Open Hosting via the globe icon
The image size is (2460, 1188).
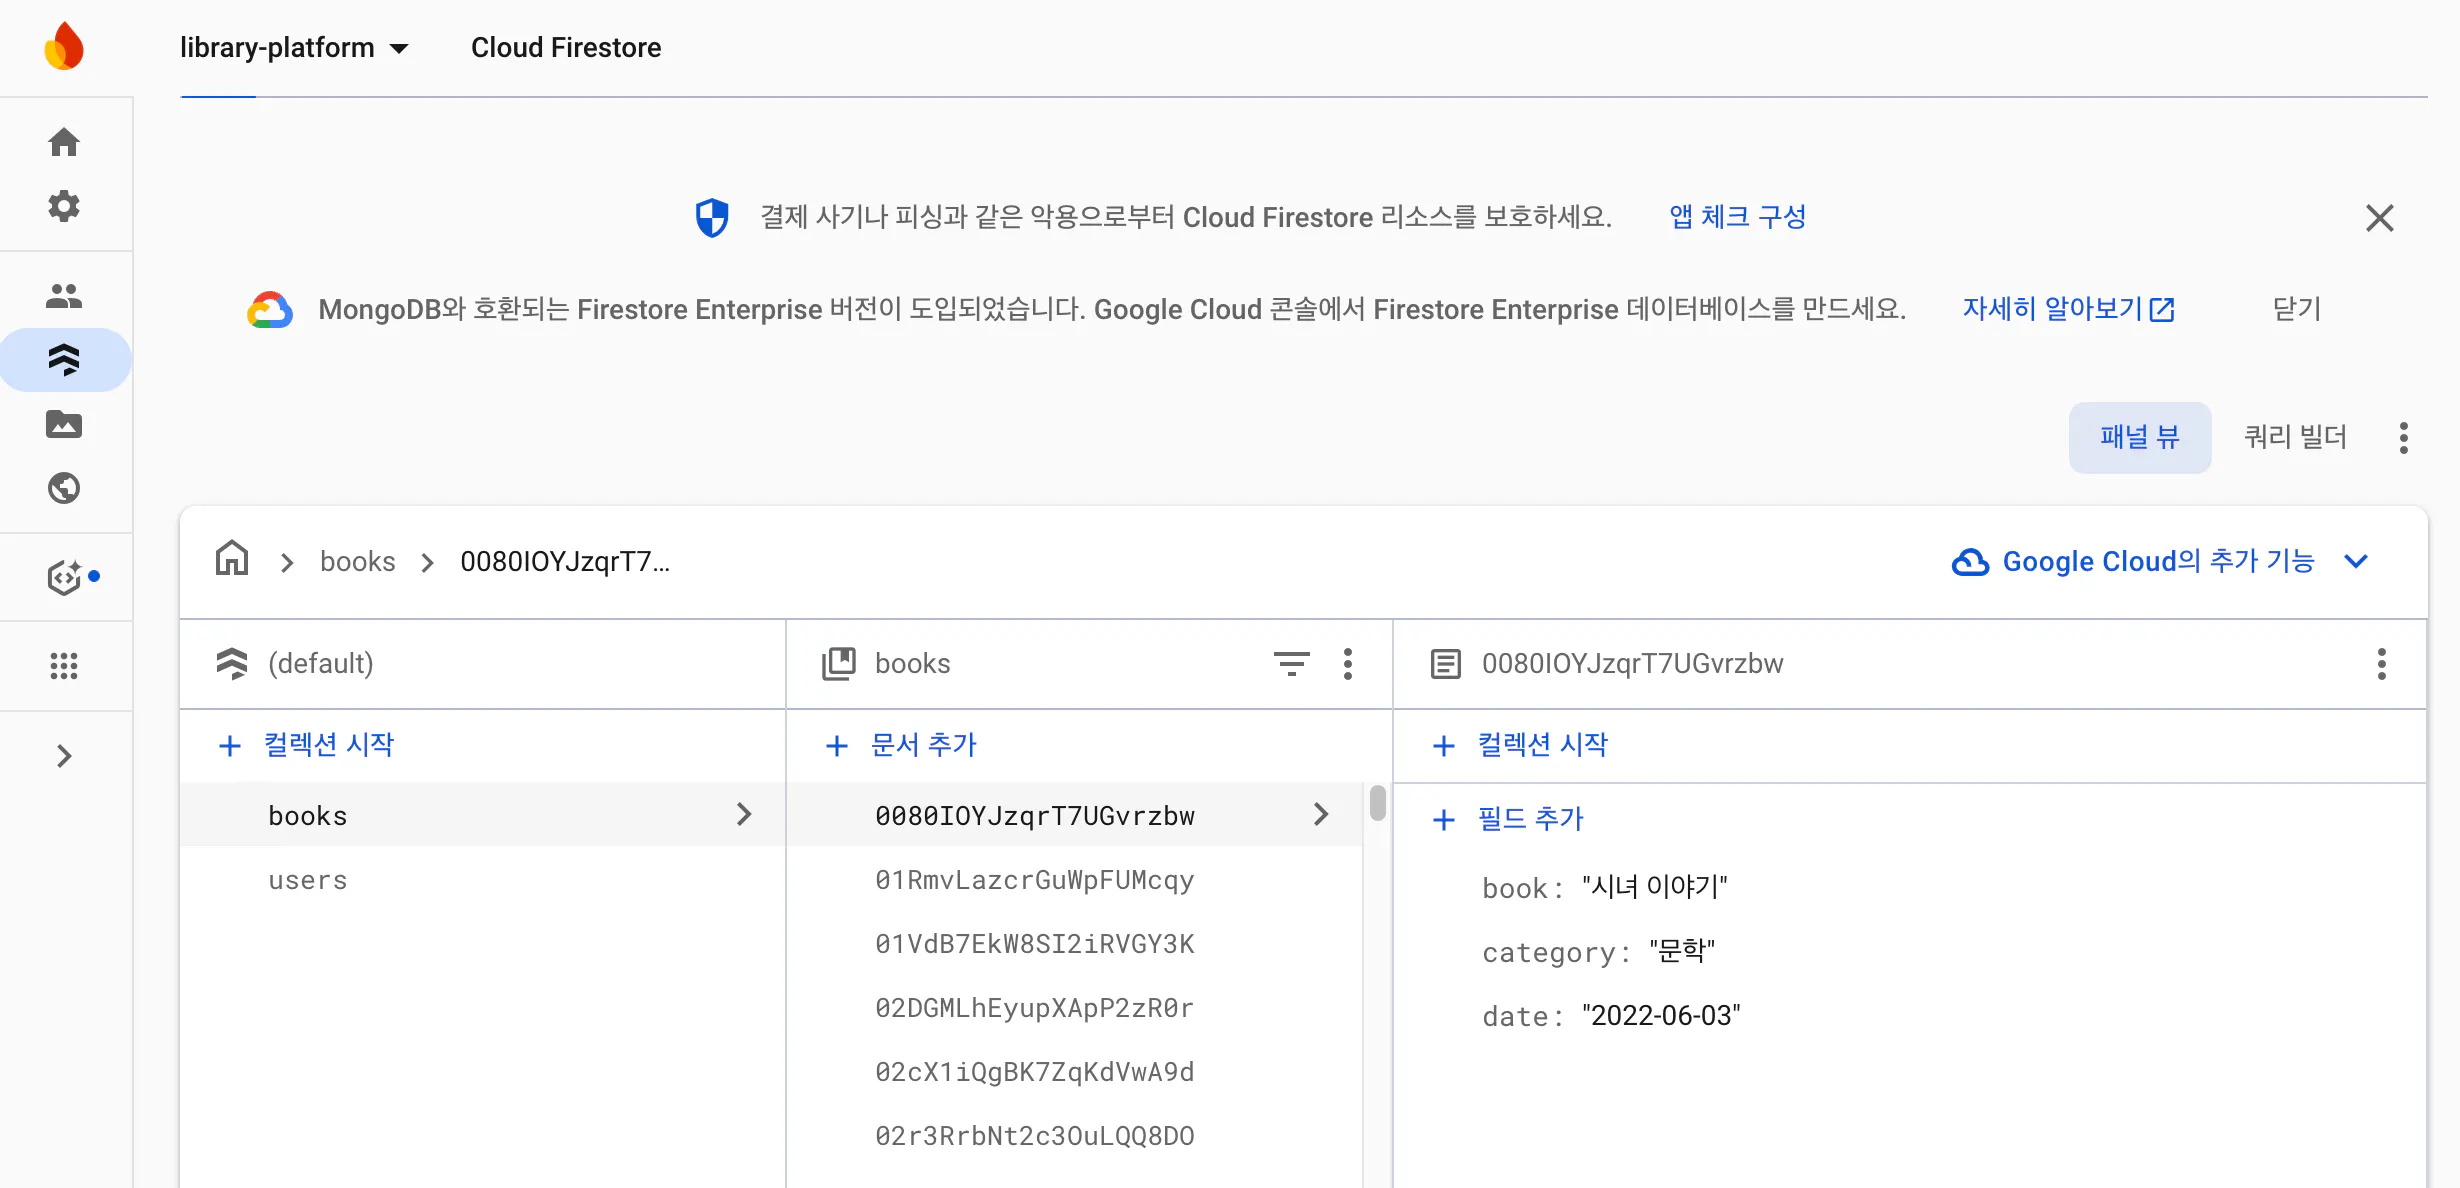click(x=64, y=488)
